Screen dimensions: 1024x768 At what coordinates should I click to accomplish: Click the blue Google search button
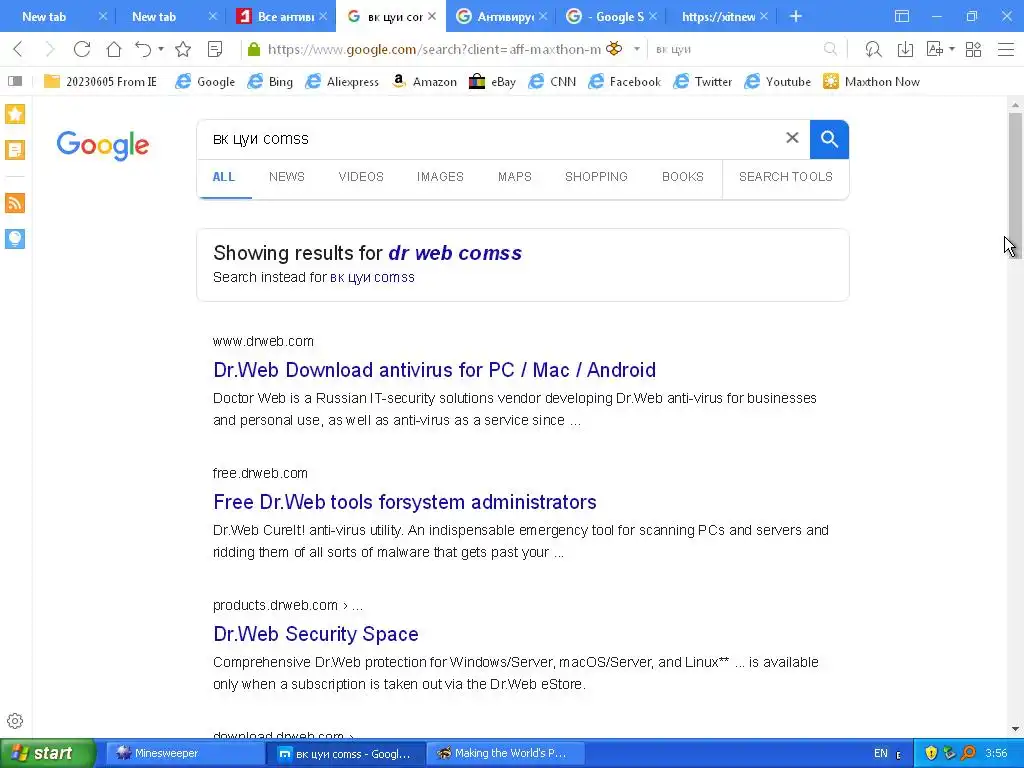(x=829, y=139)
